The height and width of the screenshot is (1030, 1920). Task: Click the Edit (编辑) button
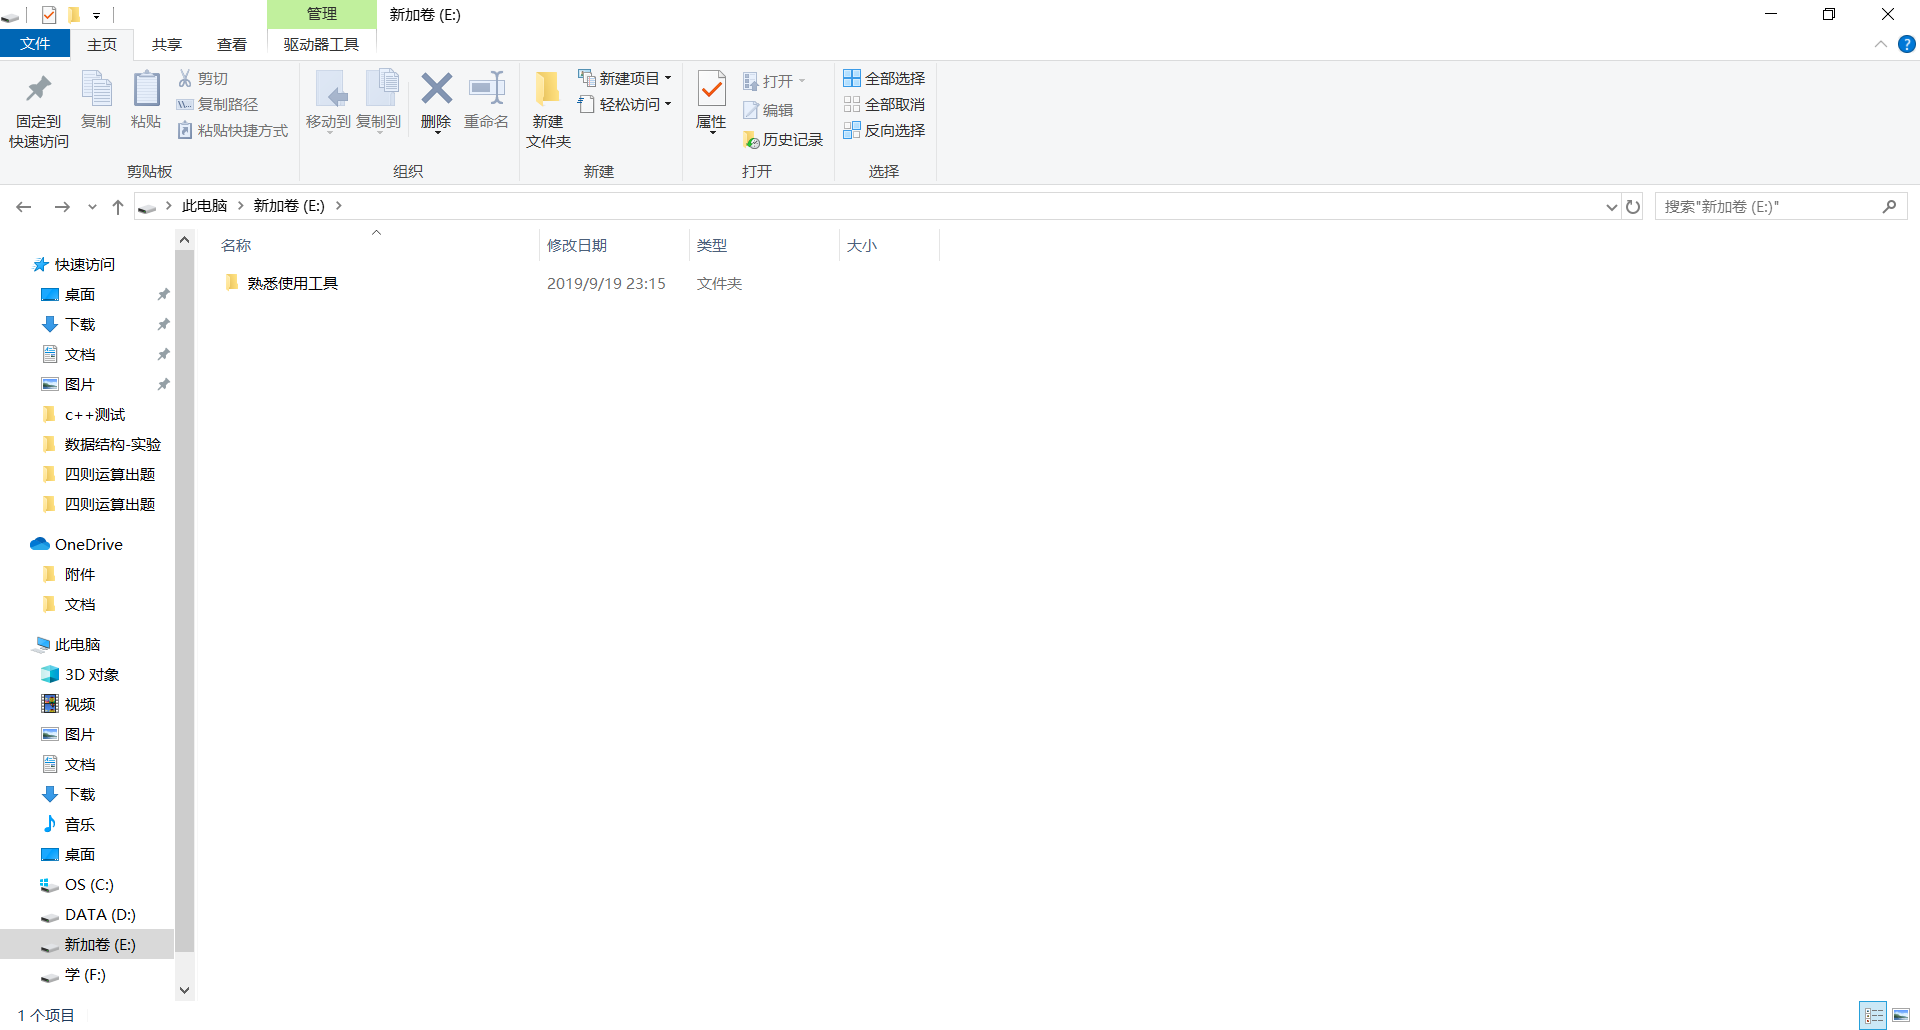click(x=768, y=110)
